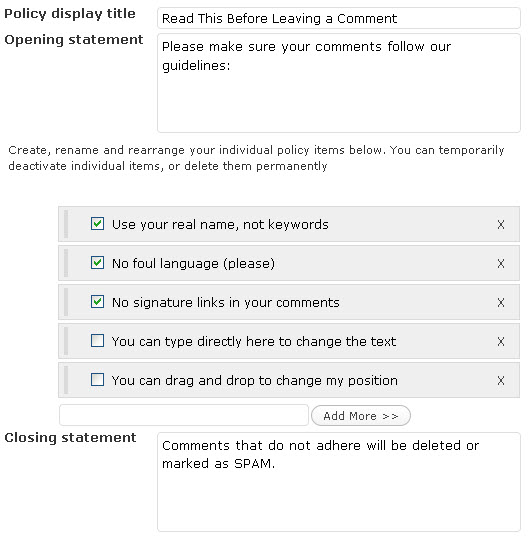The width and height of the screenshot is (528, 539).
Task: Enable 'You can type directly here' checkbox
Action: pos(97,341)
